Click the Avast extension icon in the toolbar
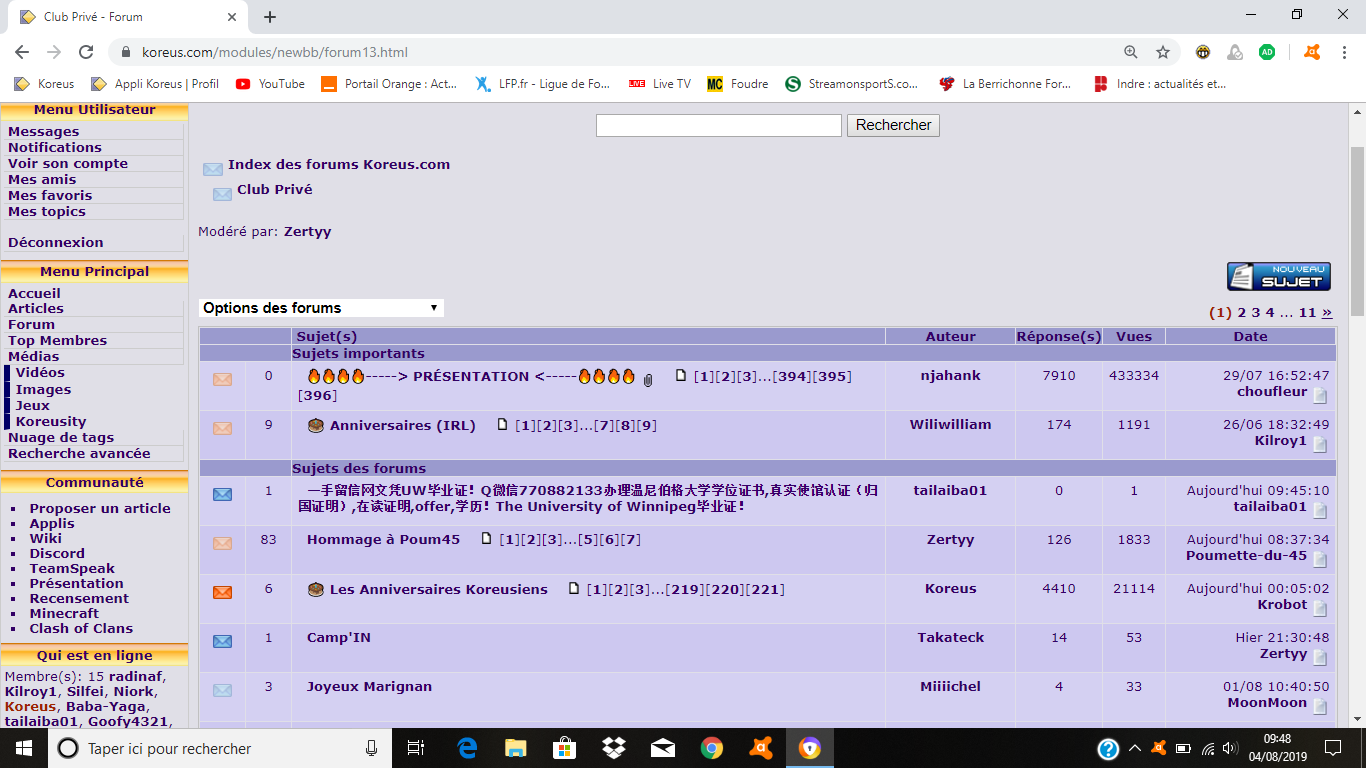The image size is (1366, 768). pos(1312,52)
